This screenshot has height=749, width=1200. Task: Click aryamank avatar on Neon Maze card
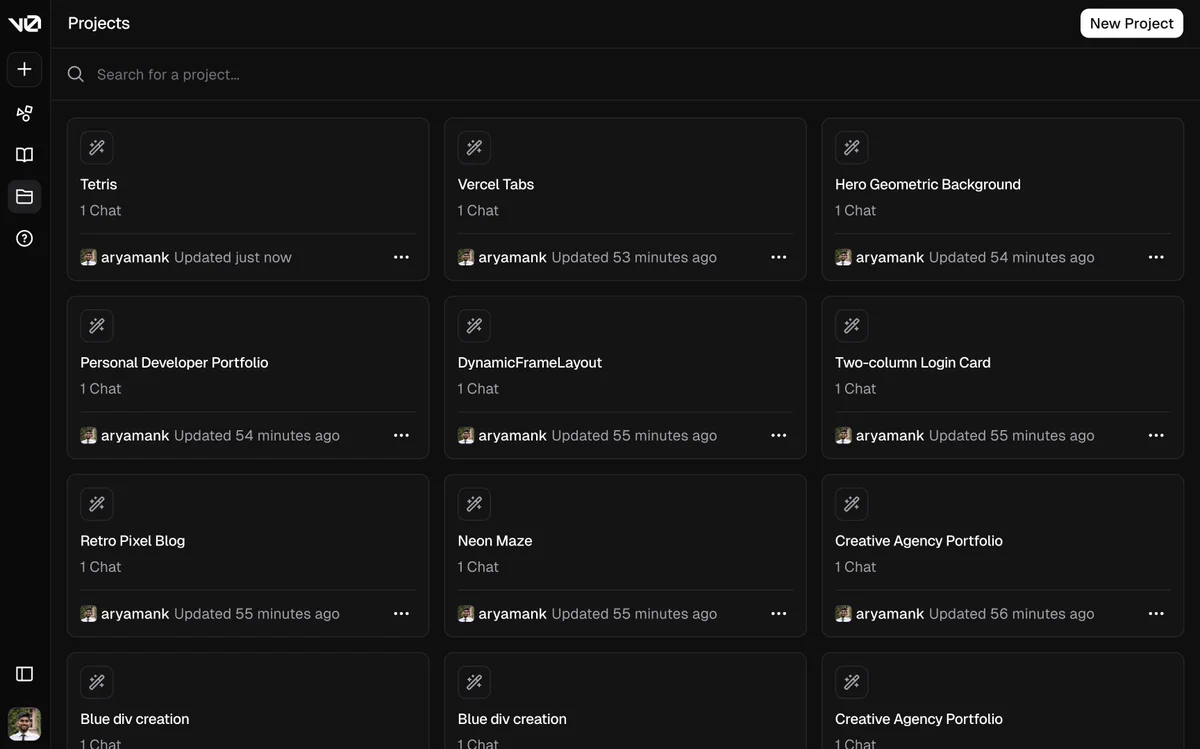(466, 613)
